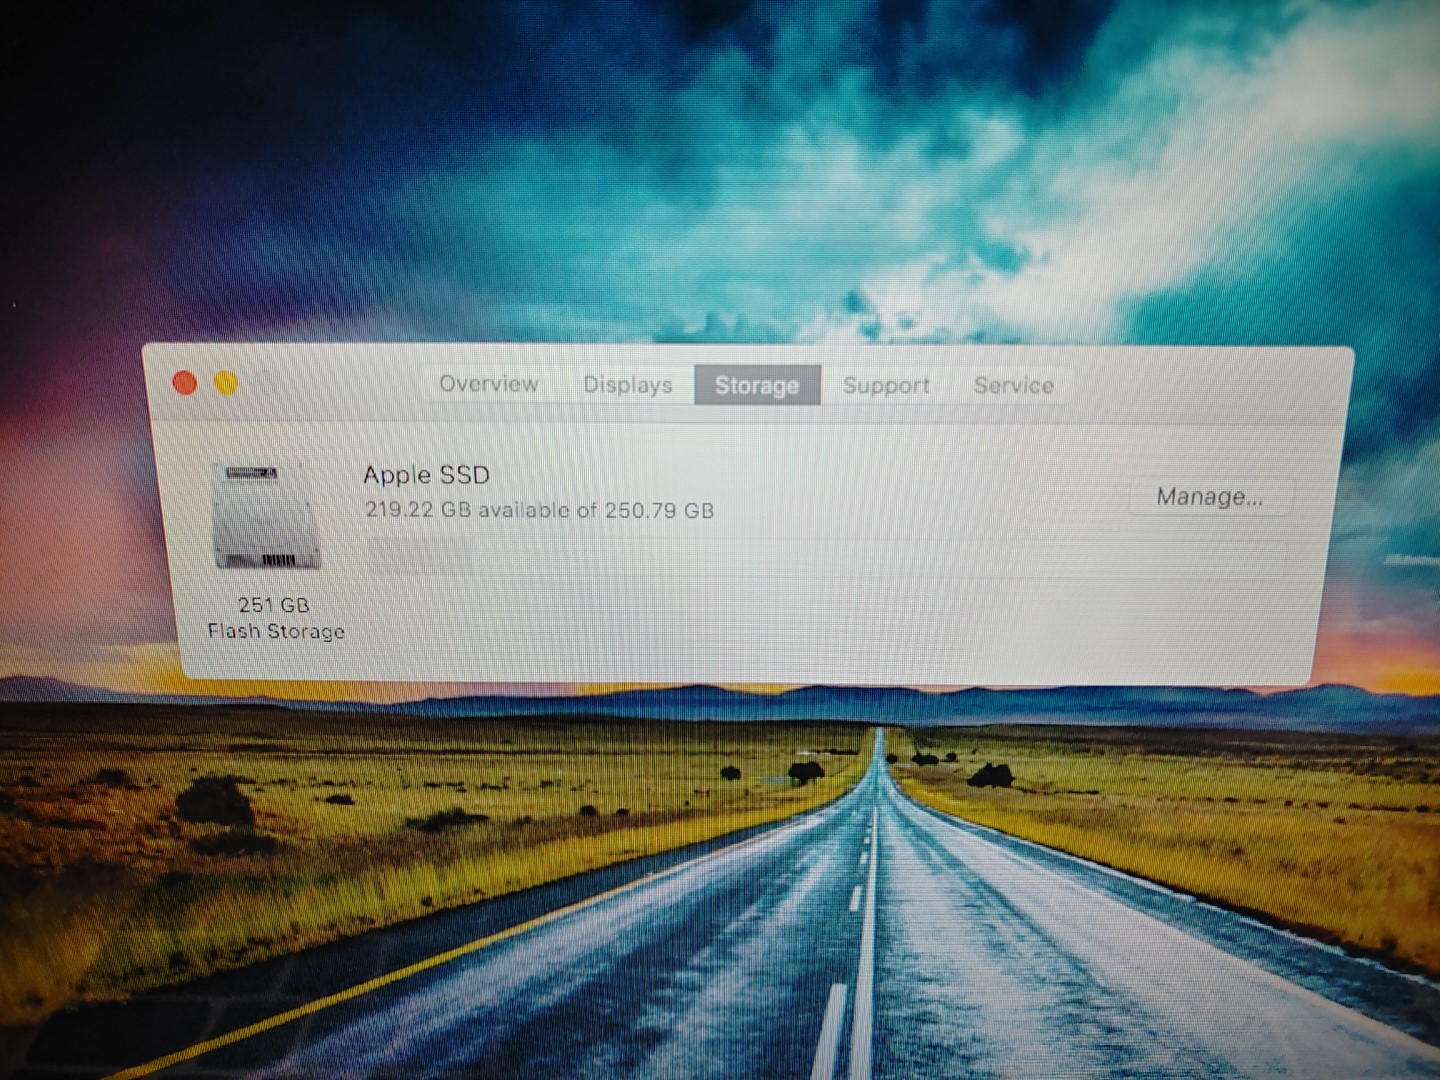Select the highlighted Storage tab
Screen dimensions: 1440x1080
(x=757, y=385)
